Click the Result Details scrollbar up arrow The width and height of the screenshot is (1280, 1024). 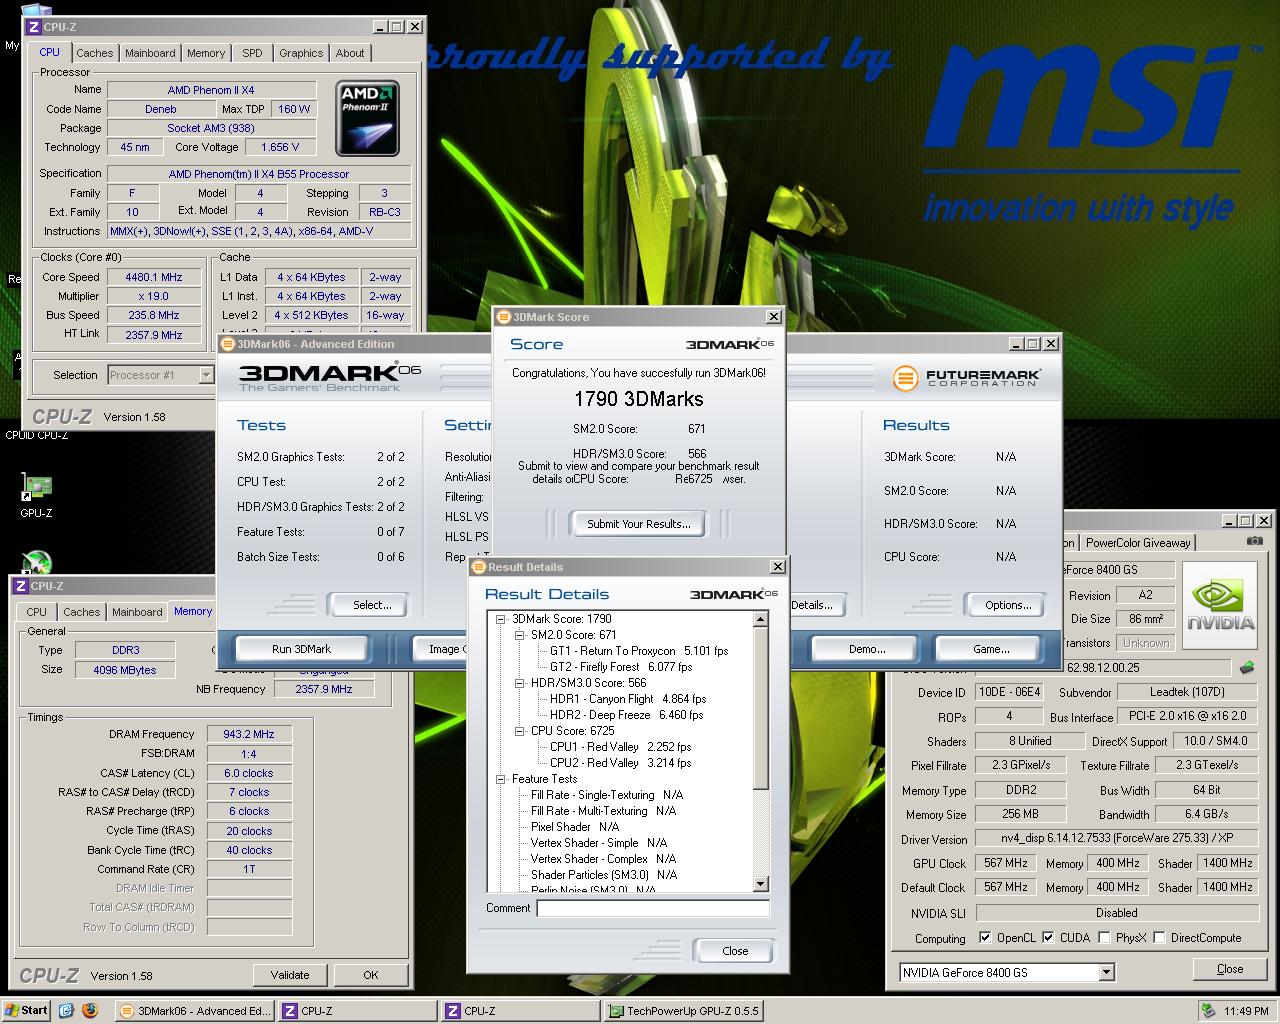tap(761, 620)
